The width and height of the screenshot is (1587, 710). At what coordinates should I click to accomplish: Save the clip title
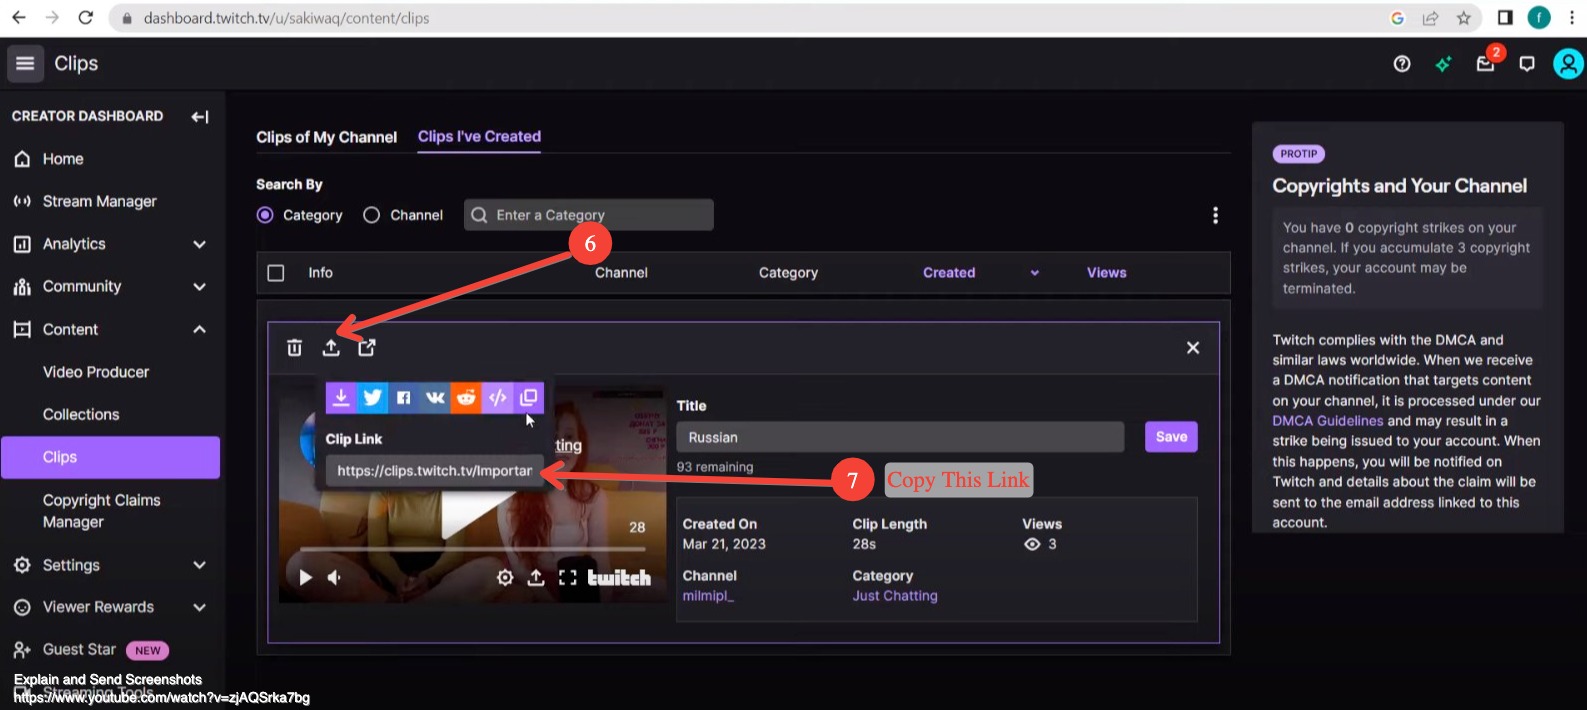click(1171, 437)
